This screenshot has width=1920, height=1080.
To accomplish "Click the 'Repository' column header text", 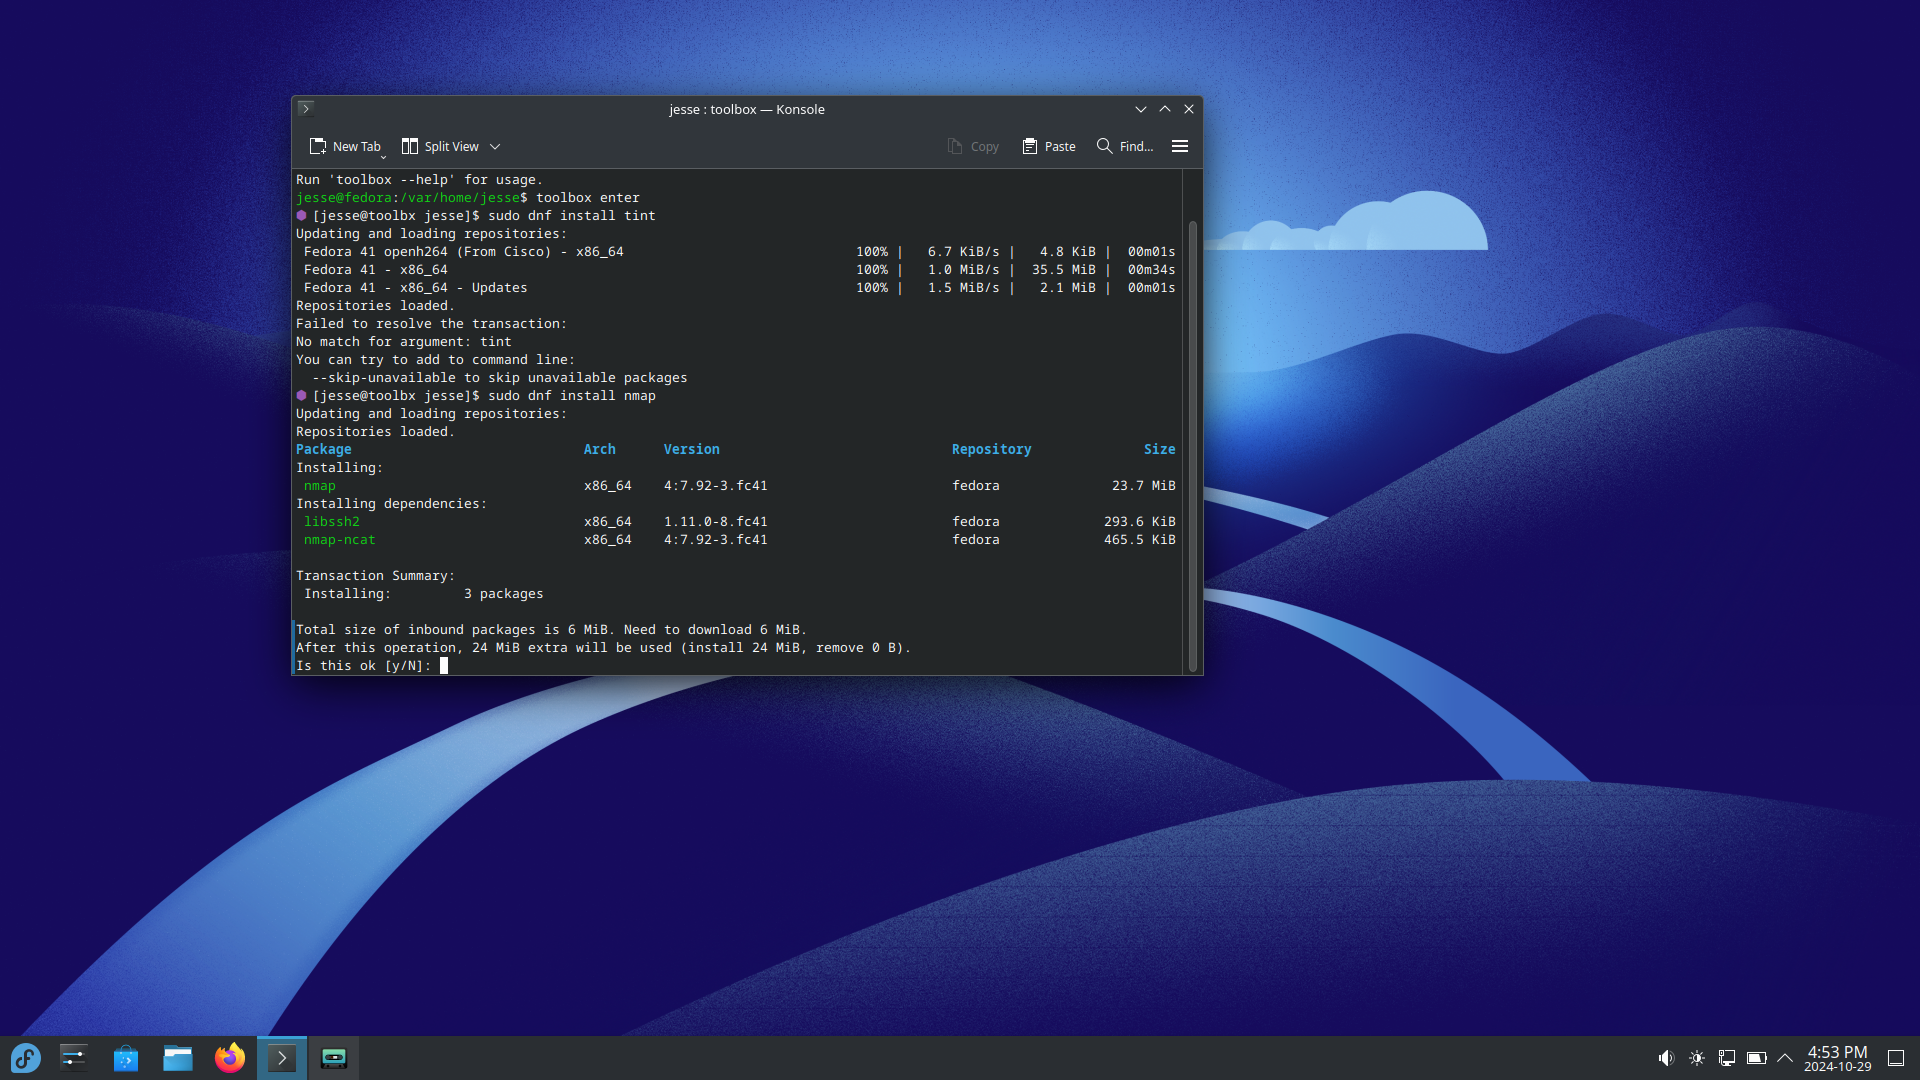I will pos(992,450).
